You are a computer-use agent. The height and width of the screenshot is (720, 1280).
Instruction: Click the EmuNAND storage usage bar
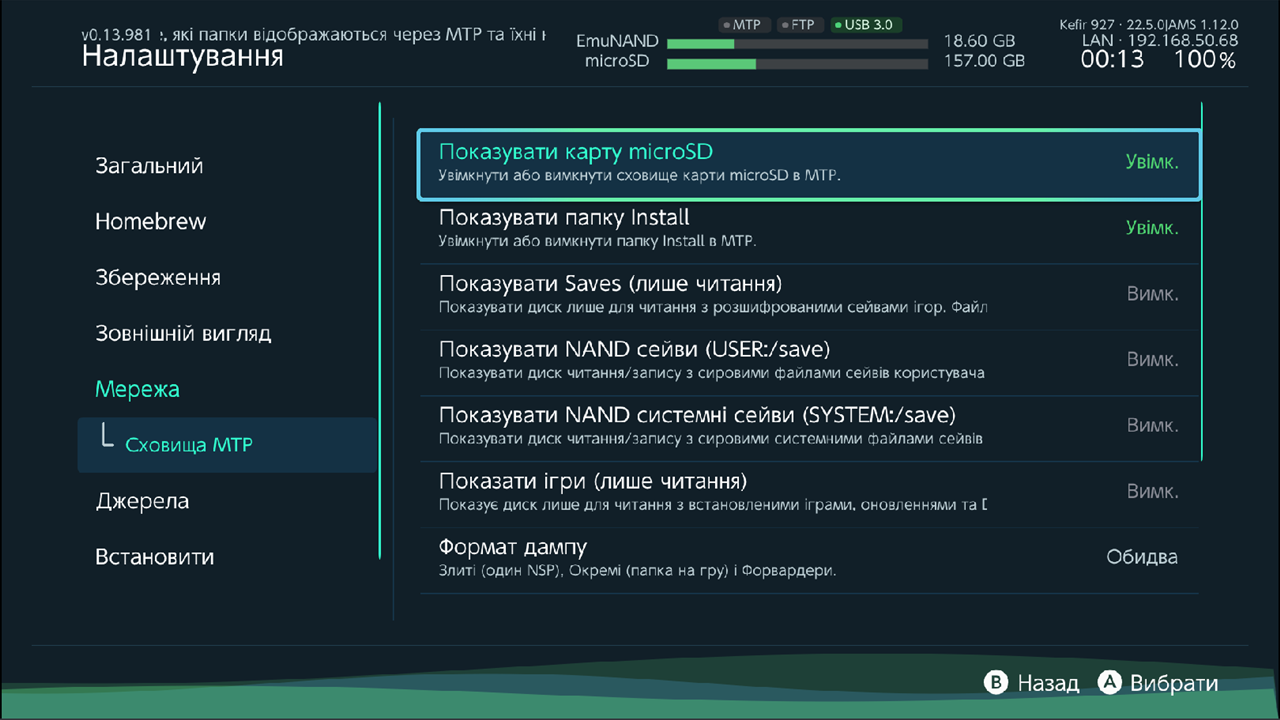pyautogui.click(x=798, y=43)
